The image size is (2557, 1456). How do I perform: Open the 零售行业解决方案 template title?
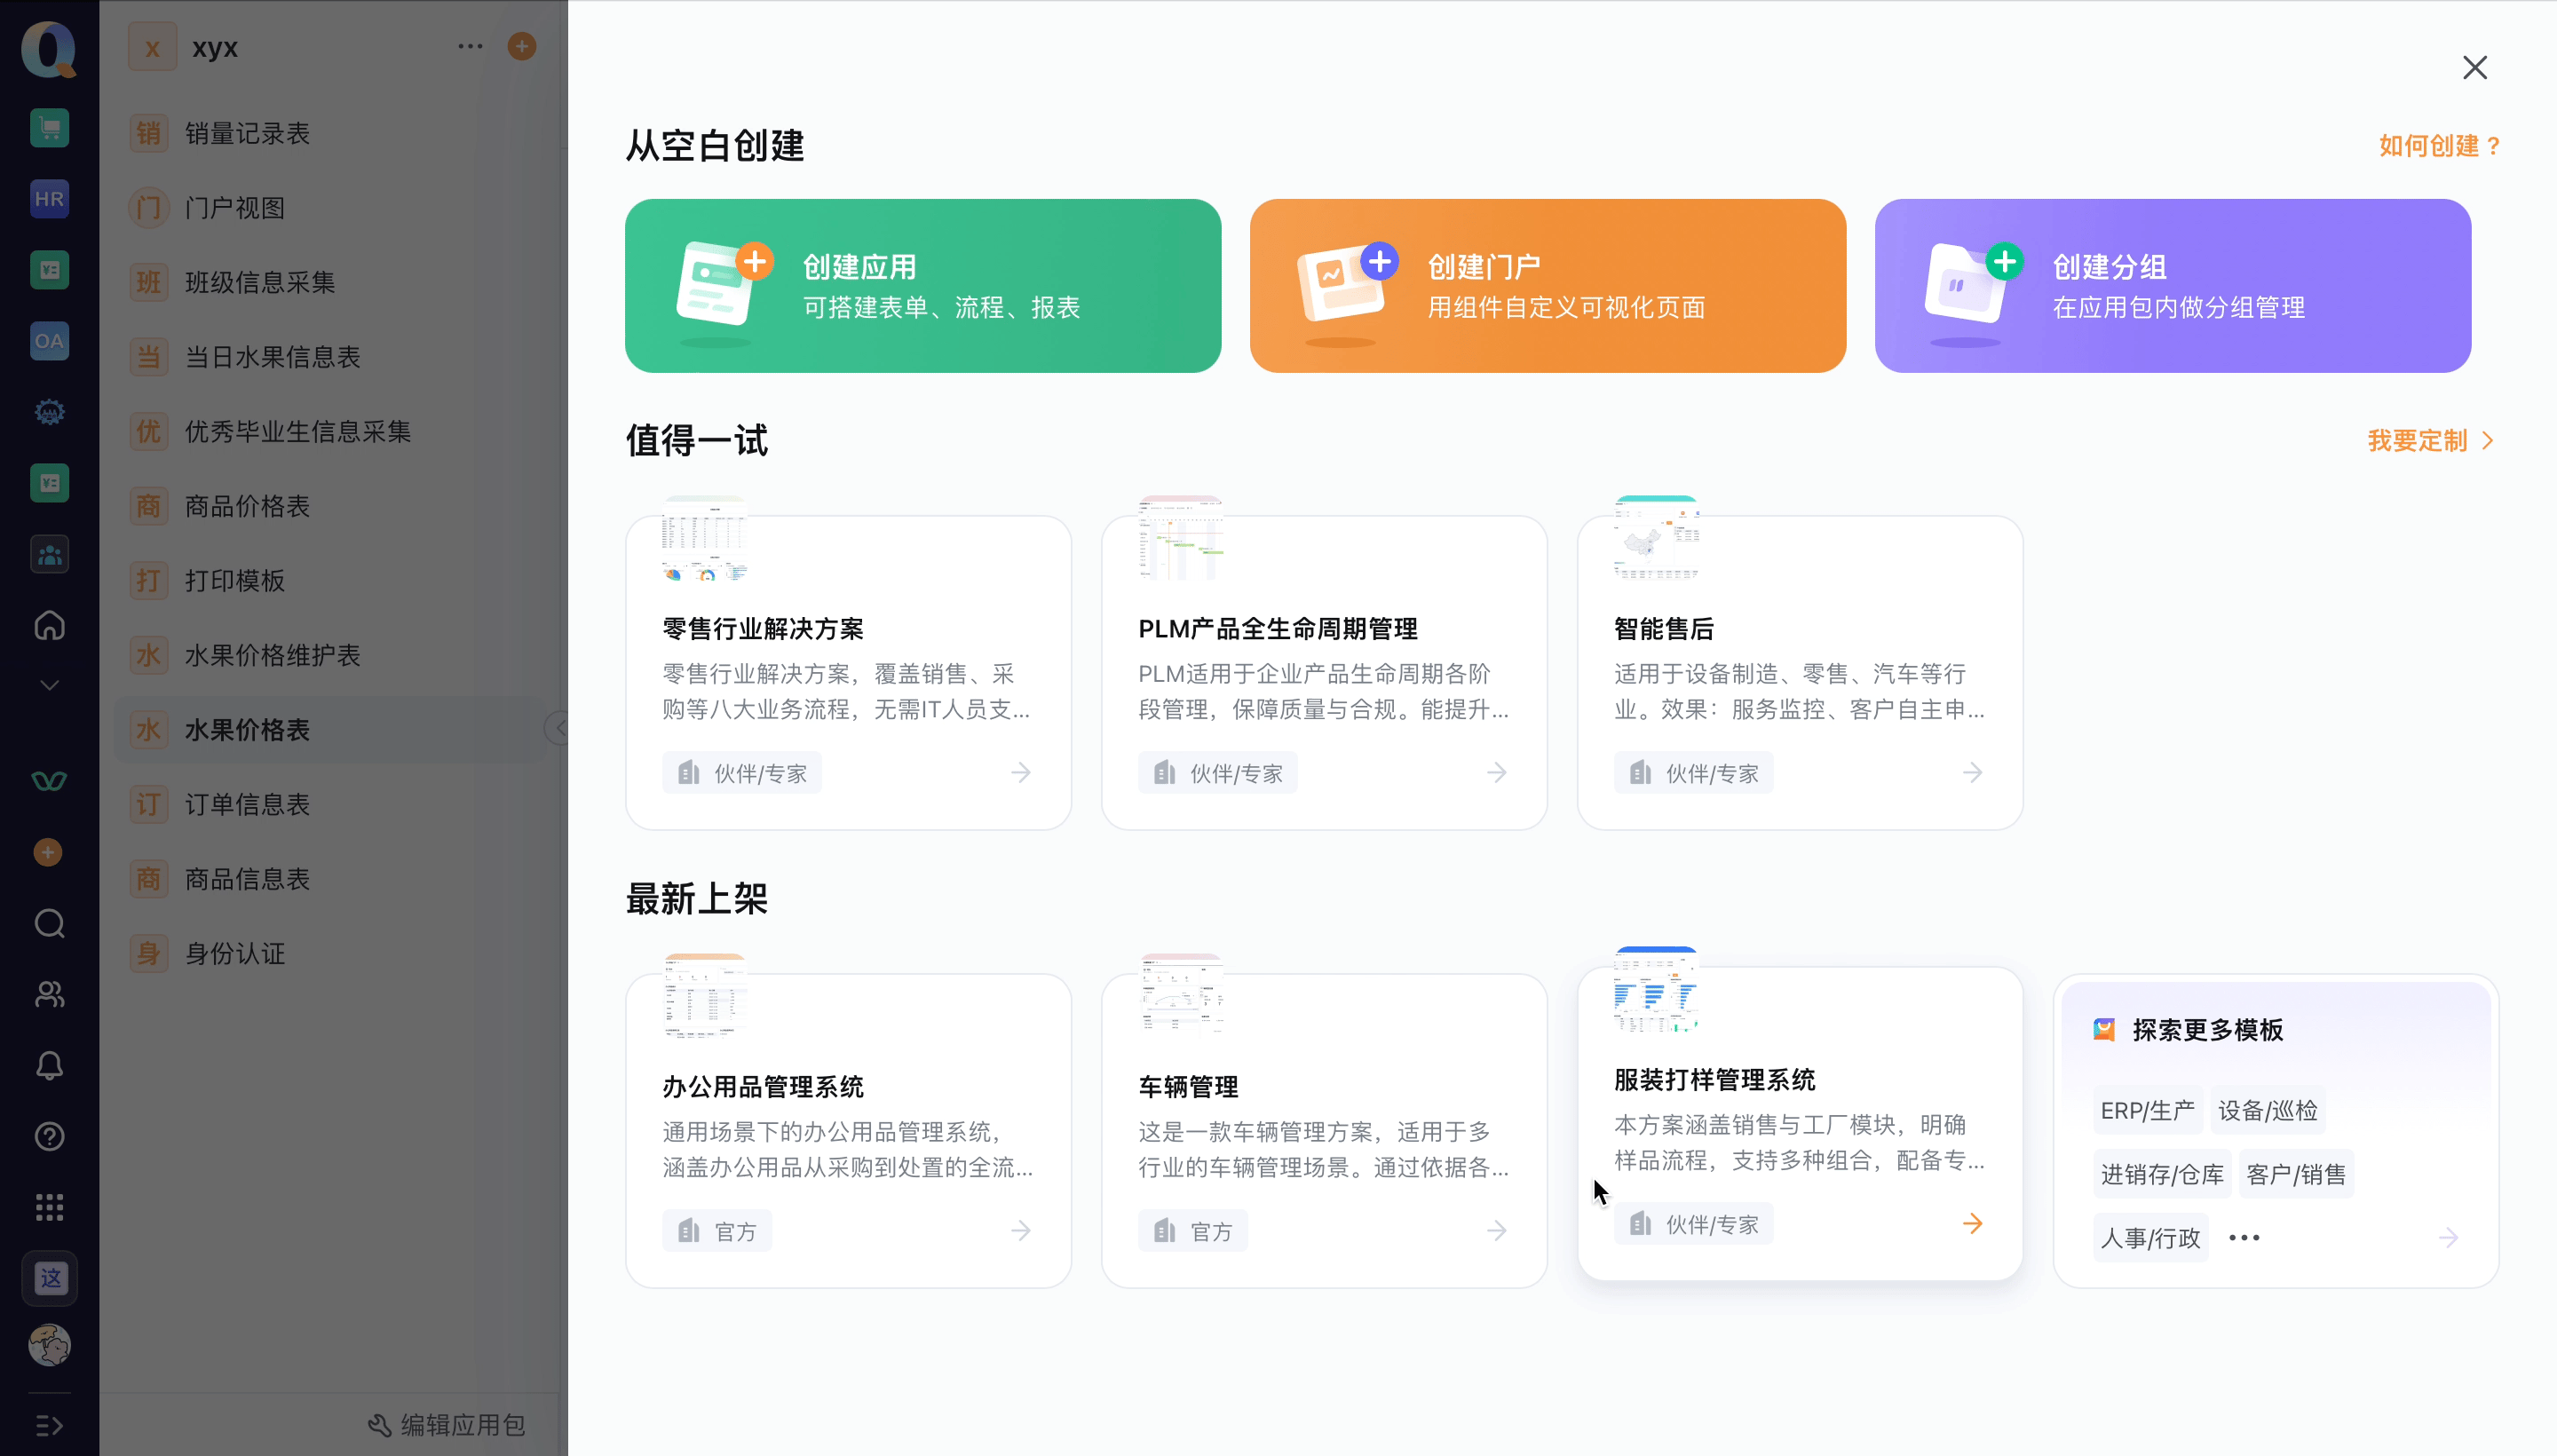[x=763, y=629]
